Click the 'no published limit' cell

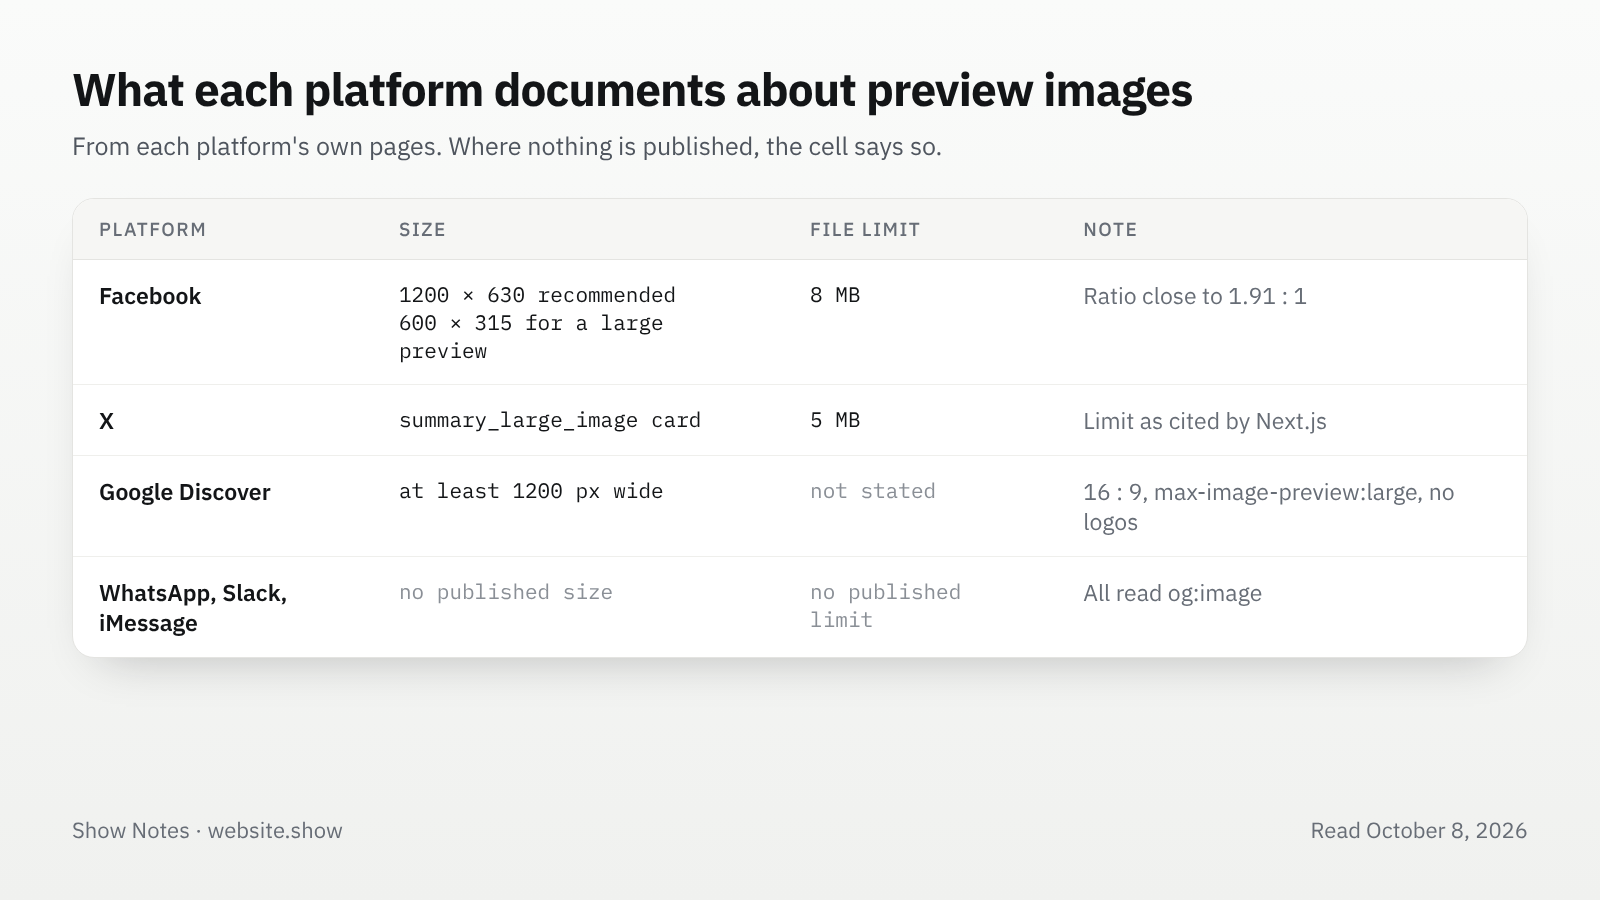[885, 606]
